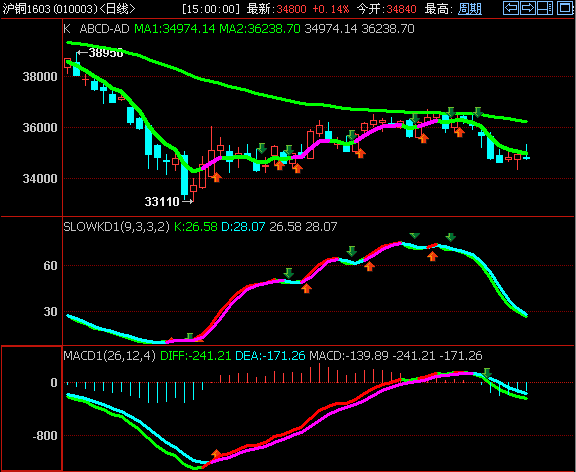Click the MA1:34974.14 legend value
Screen dimensions: 576x472
tap(174, 29)
